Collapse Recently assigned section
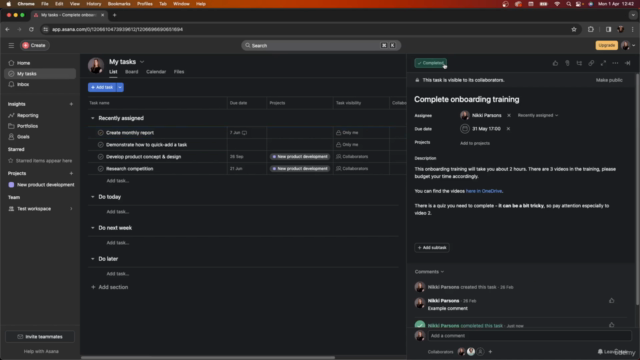The height and width of the screenshot is (360, 640). click(x=93, y=118)
